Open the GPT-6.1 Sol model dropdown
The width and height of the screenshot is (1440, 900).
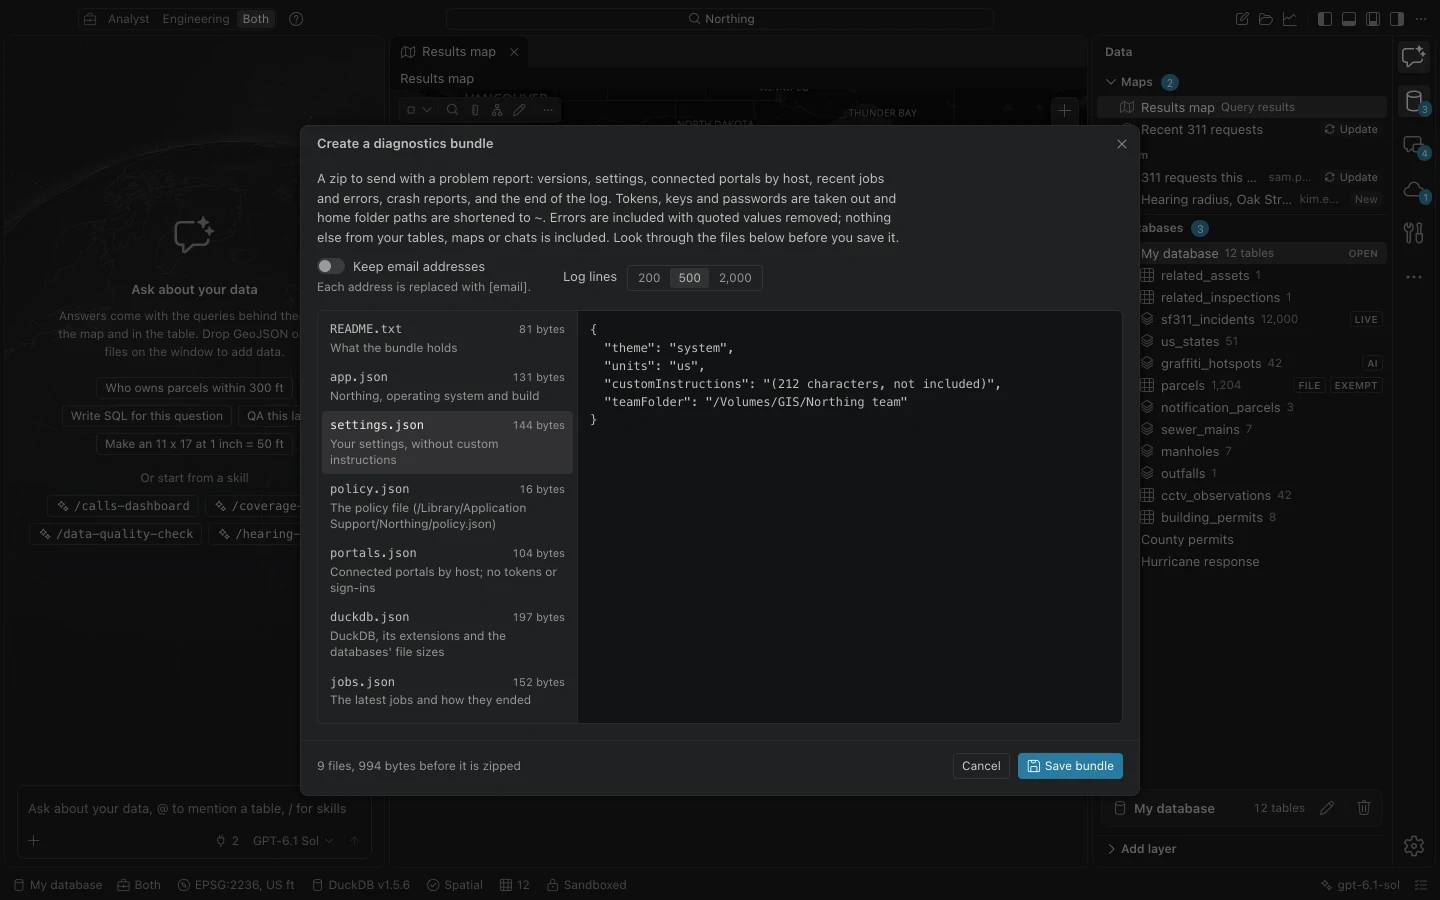pyautogui.click(x=293, y=841)
